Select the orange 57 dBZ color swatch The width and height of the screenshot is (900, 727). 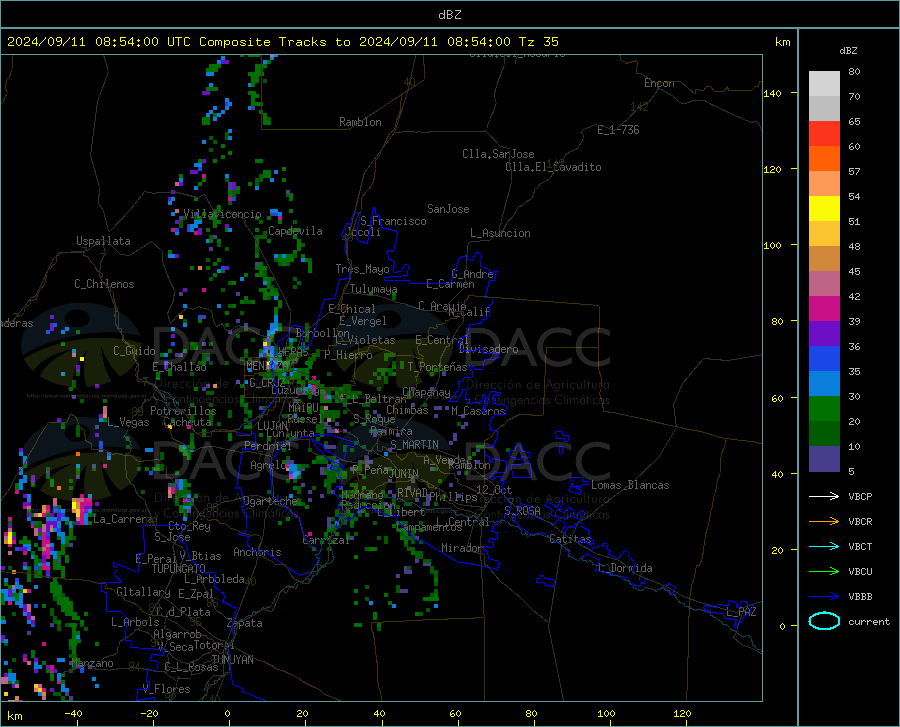(x=824, y=159)
